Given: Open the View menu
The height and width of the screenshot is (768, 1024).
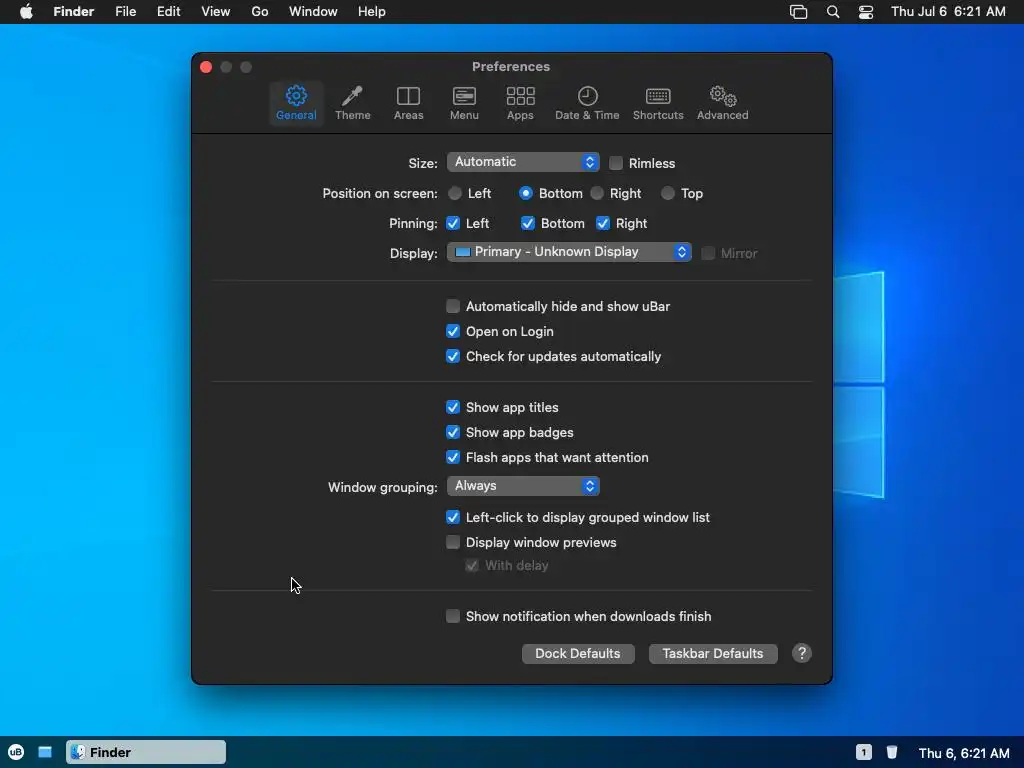Looking at the screenshot, I should tap(216, 12).
